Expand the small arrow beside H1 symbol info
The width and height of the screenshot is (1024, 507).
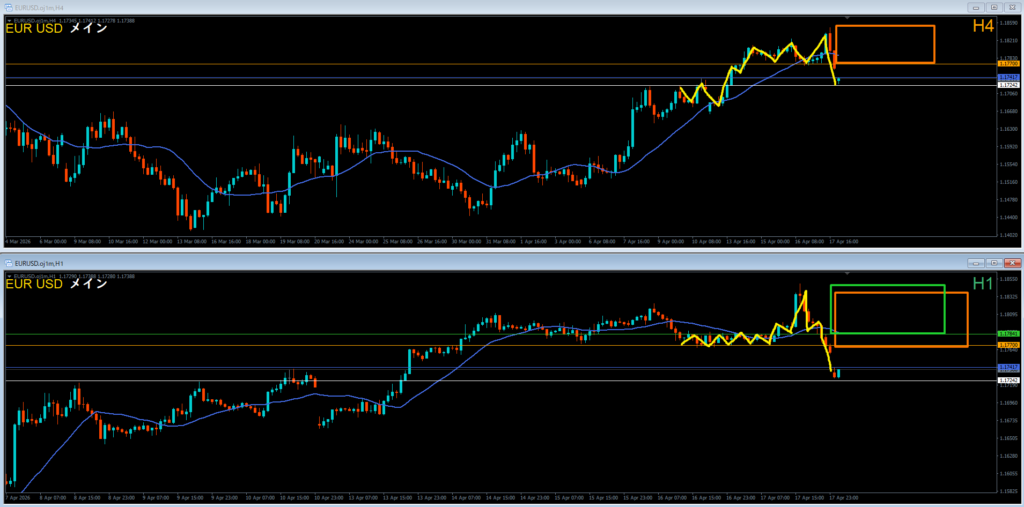pos(9,274)
